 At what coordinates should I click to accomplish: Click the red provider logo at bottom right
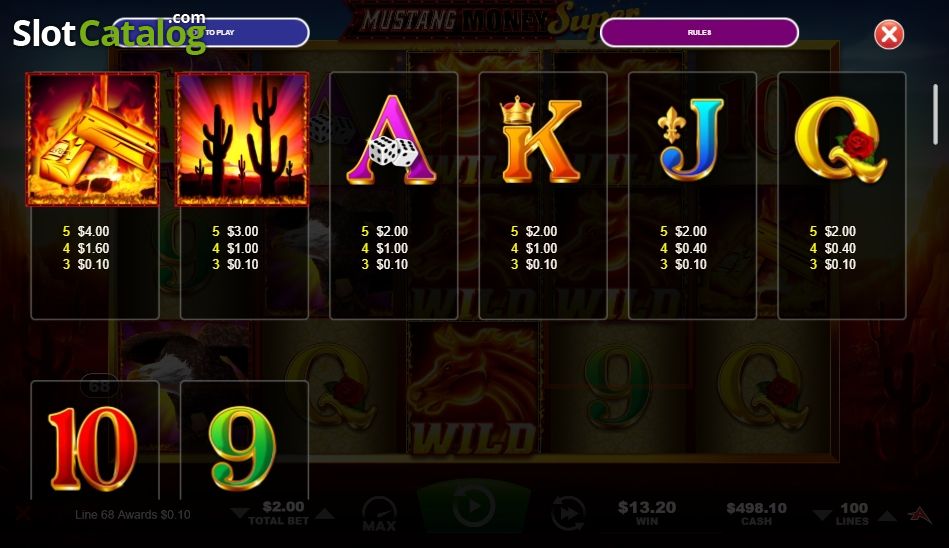click(x=919, y=514)
